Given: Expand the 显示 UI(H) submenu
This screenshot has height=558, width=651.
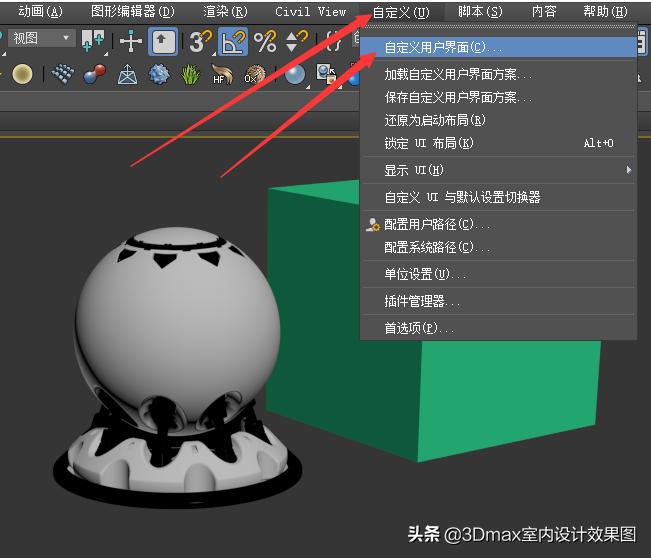Looking at the screenshot, I should (498, 170).
